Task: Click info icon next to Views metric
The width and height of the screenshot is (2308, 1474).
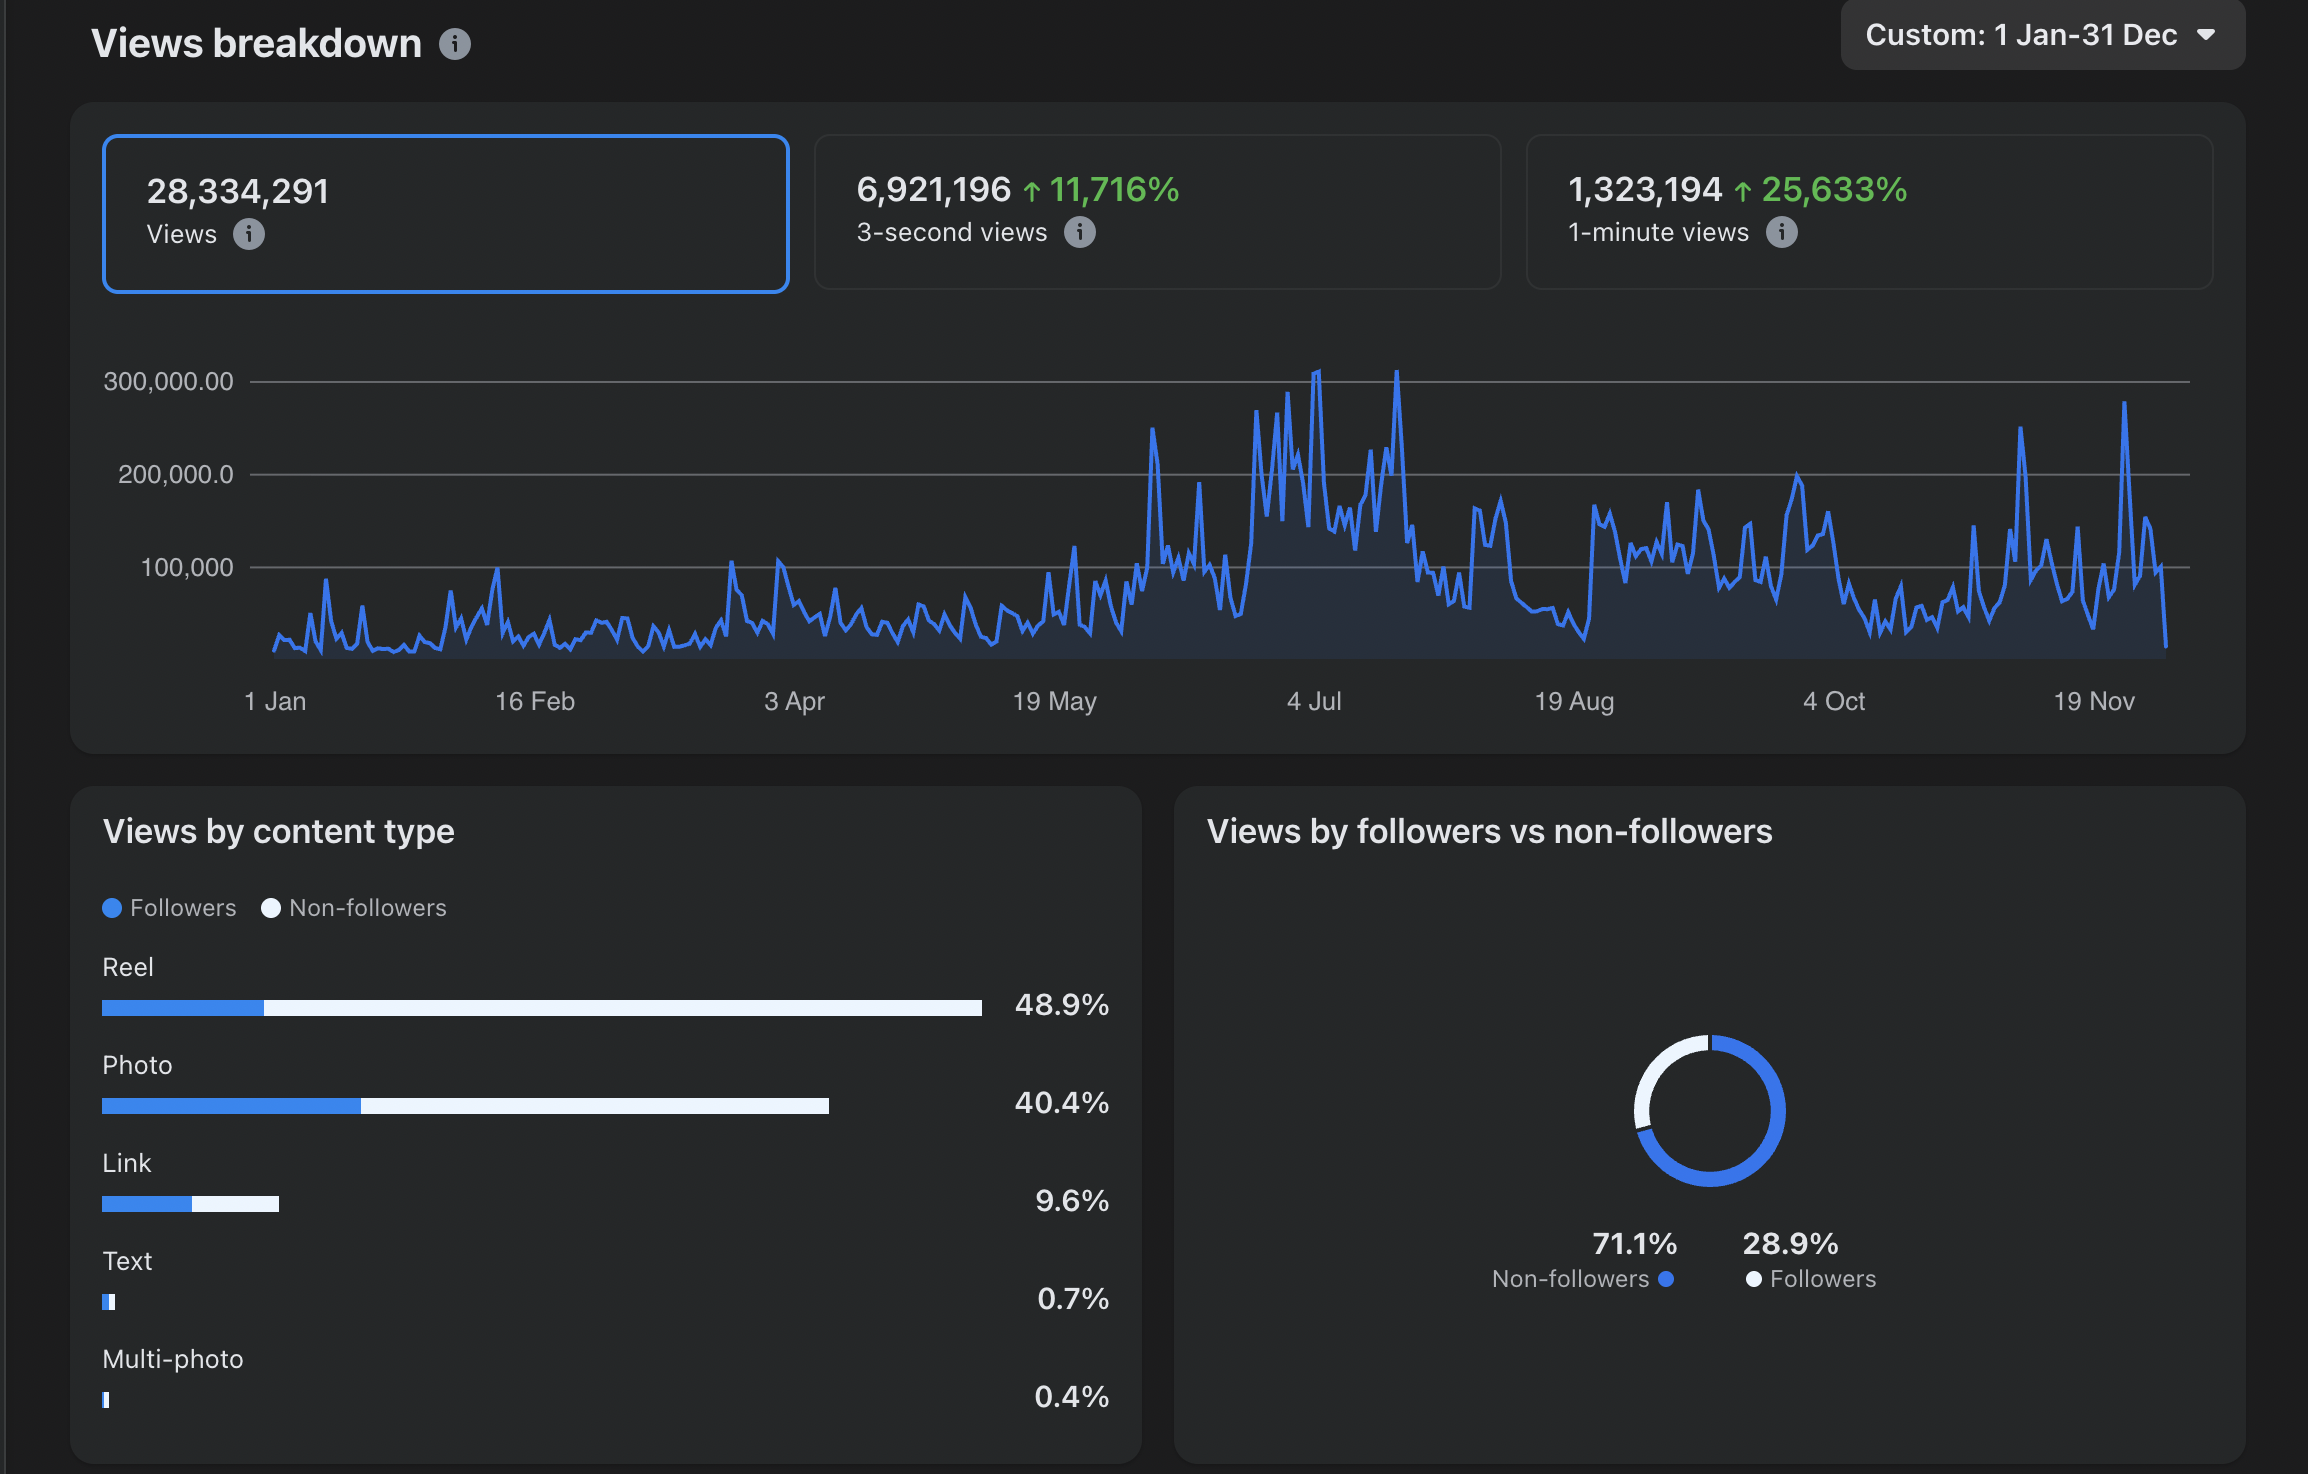Action: click(x=249, y=234)
